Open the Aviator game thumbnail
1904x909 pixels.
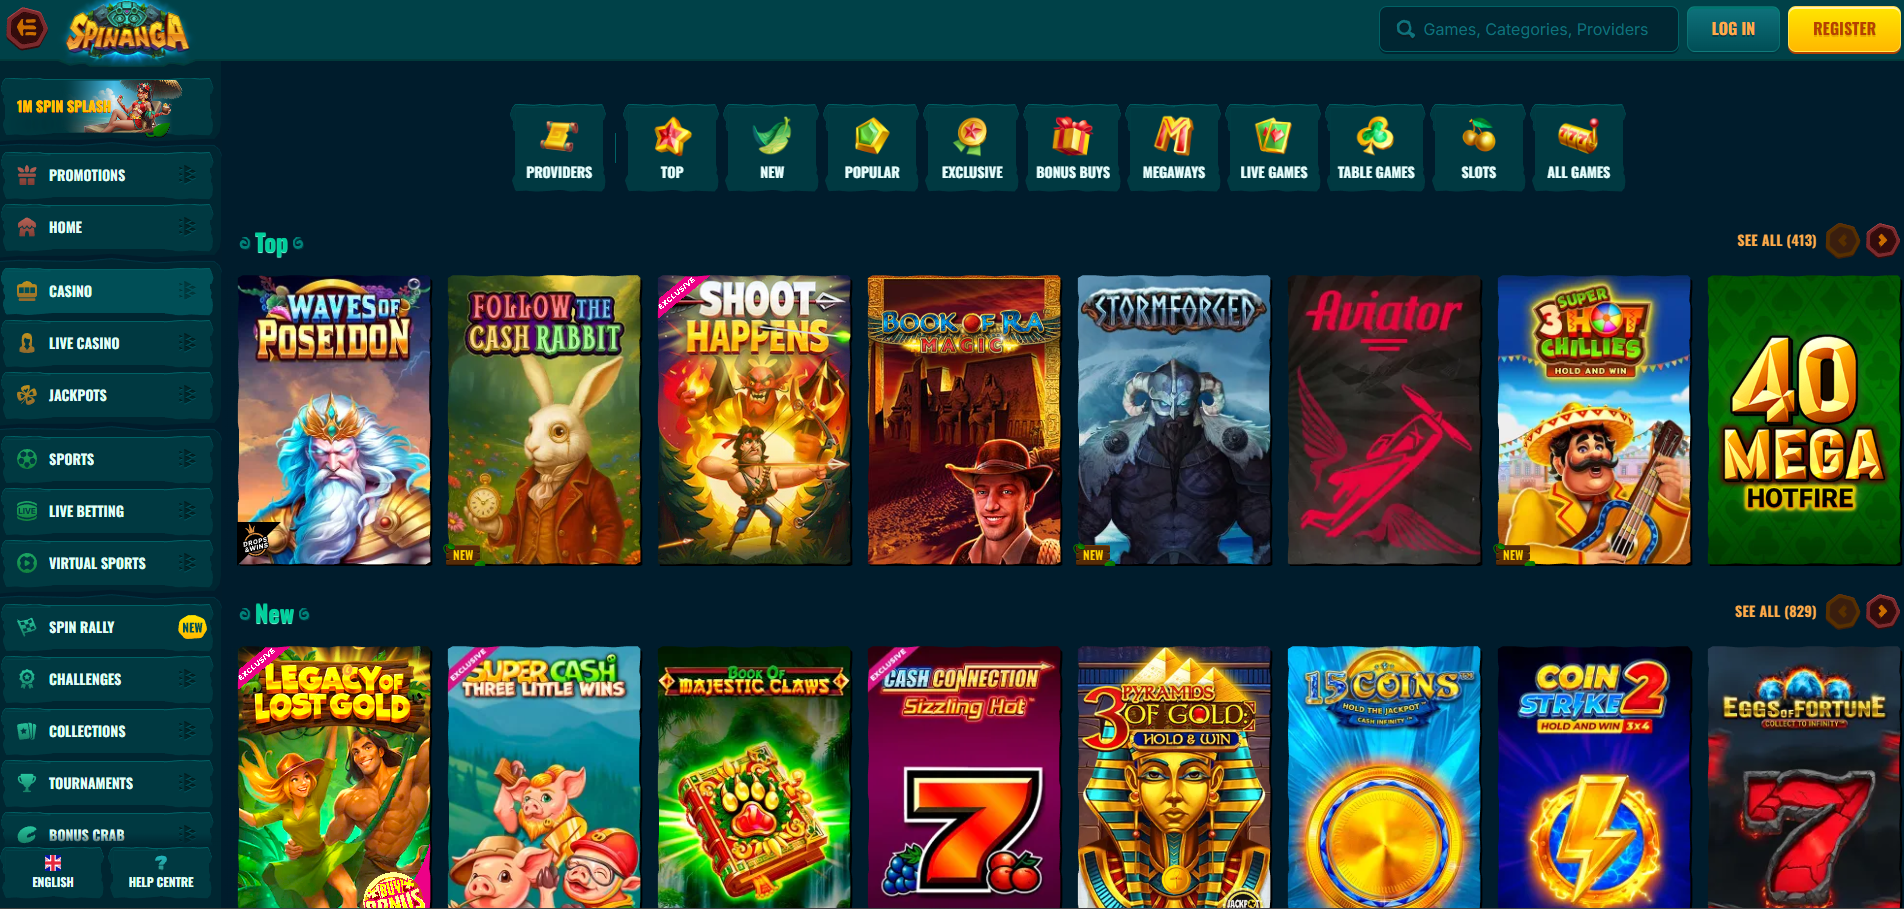[1384, 420]
